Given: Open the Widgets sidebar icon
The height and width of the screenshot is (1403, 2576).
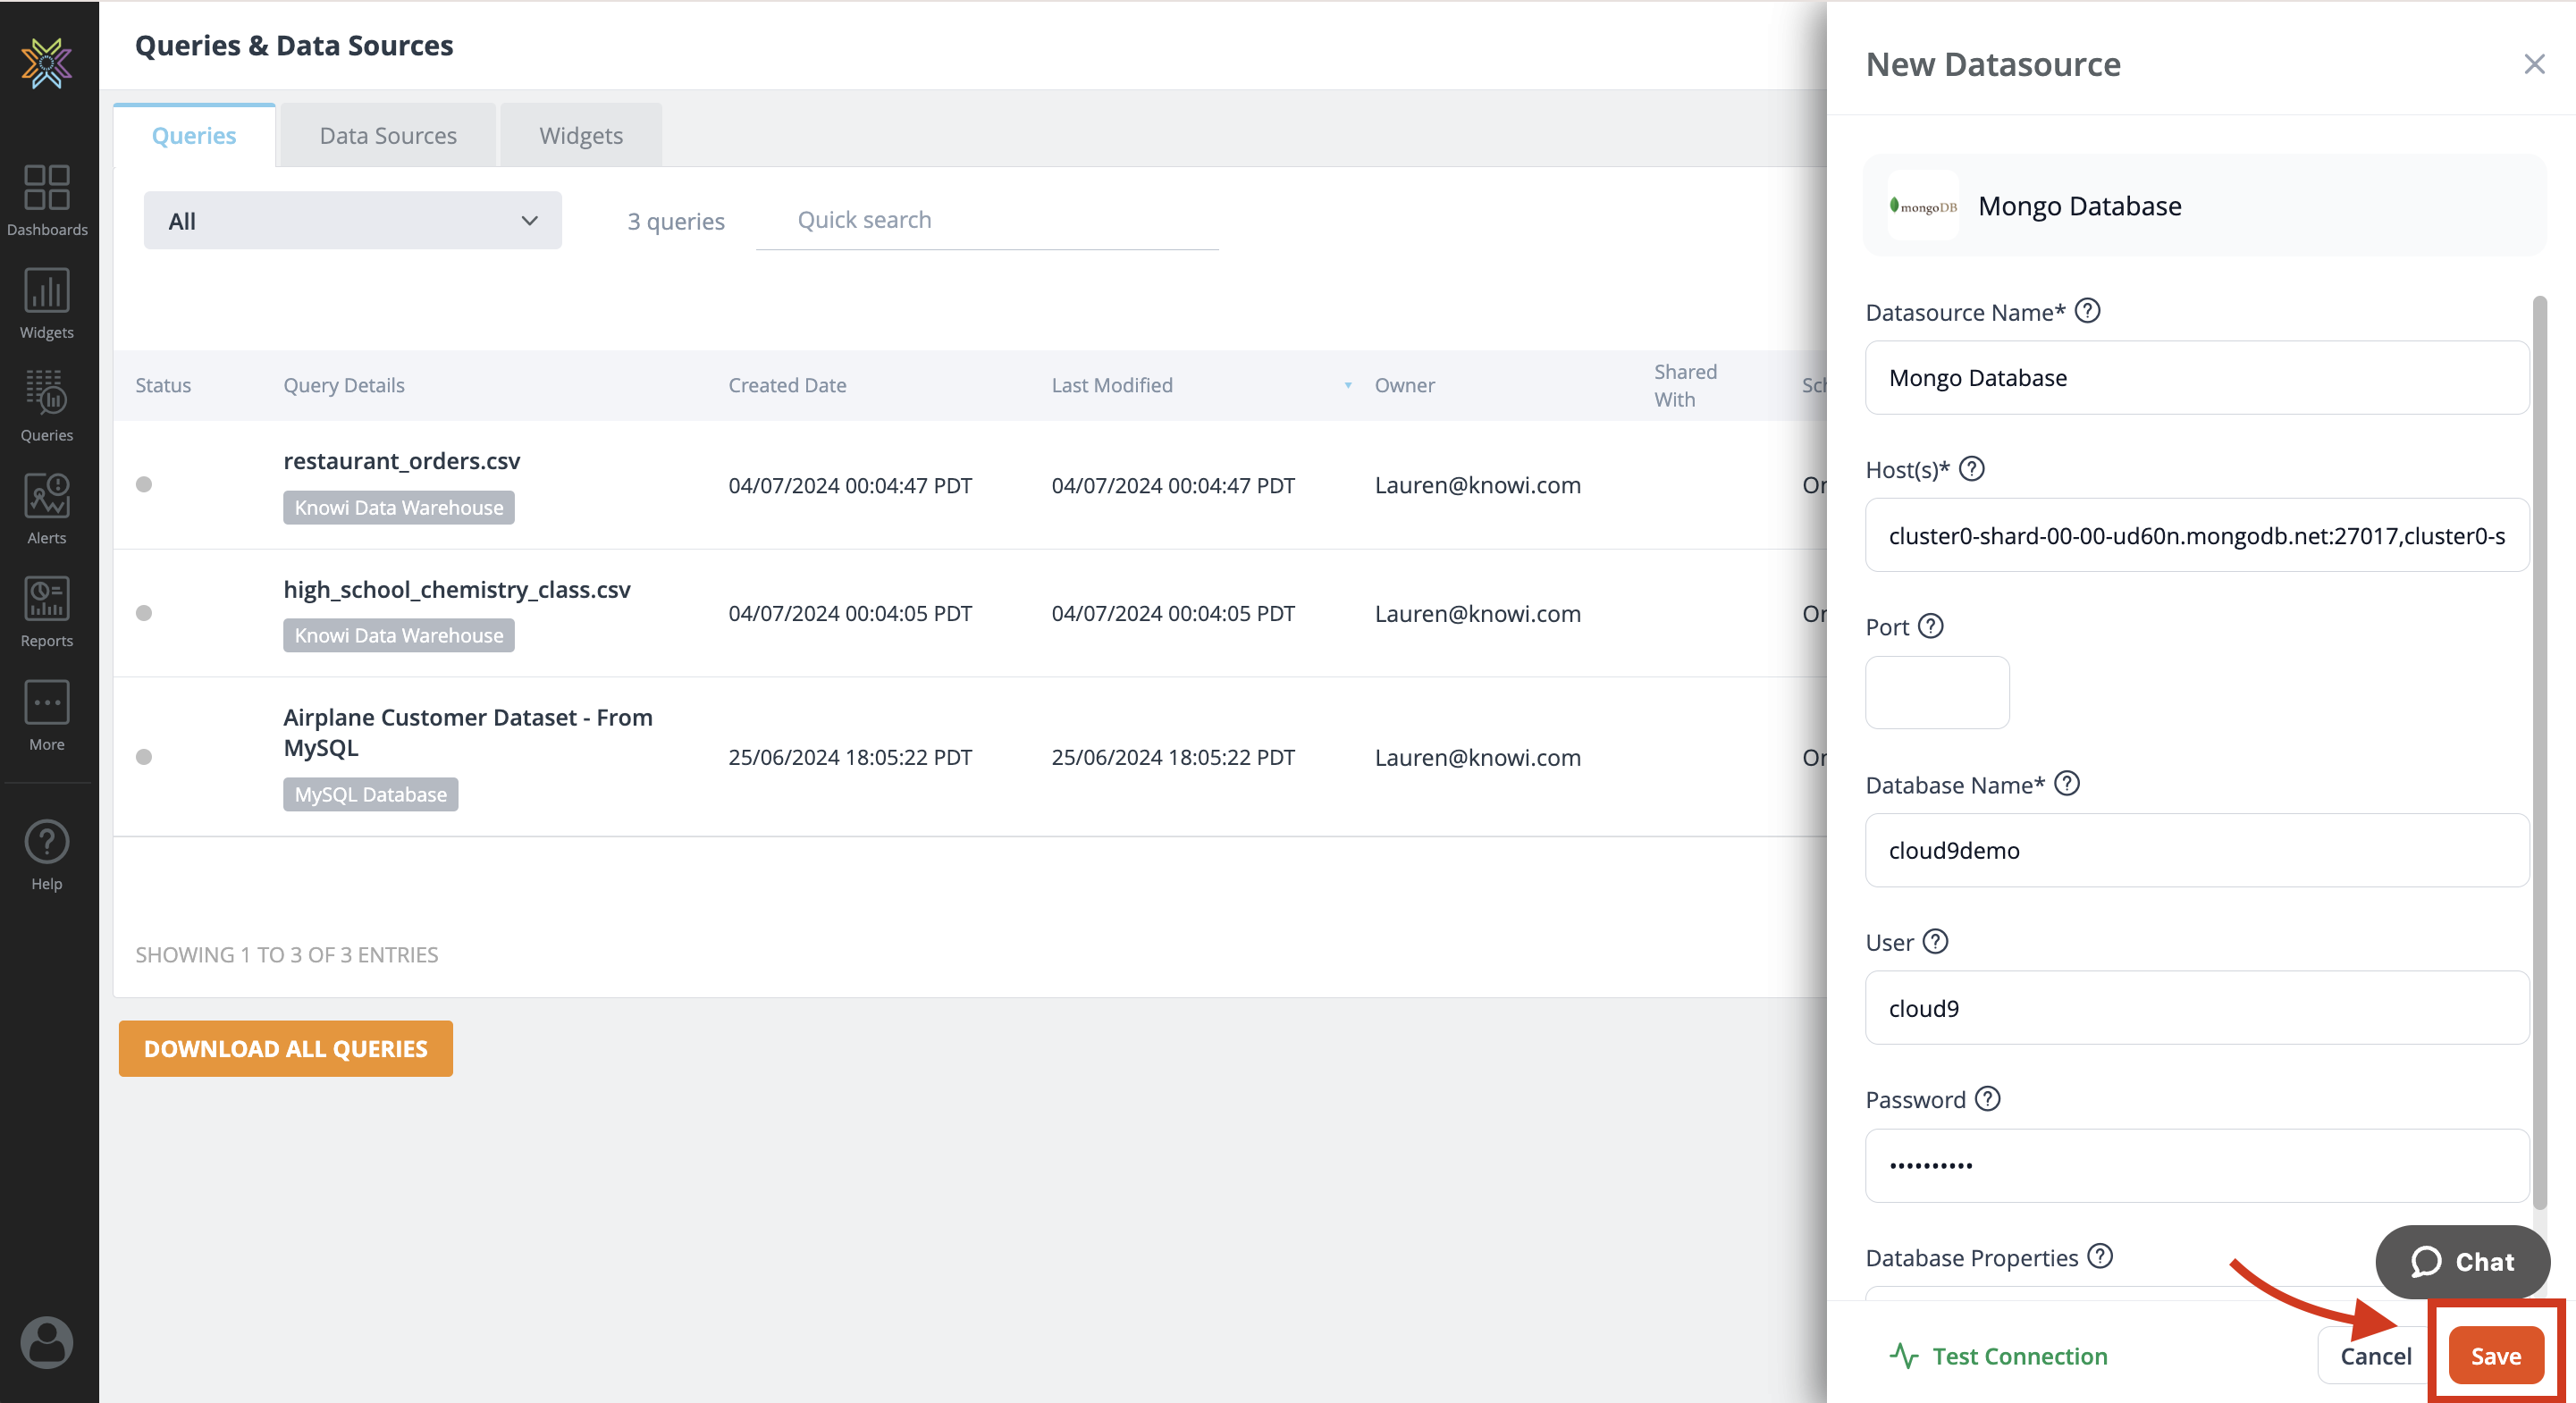Looking at the screenshot, I should pos(47,303).
